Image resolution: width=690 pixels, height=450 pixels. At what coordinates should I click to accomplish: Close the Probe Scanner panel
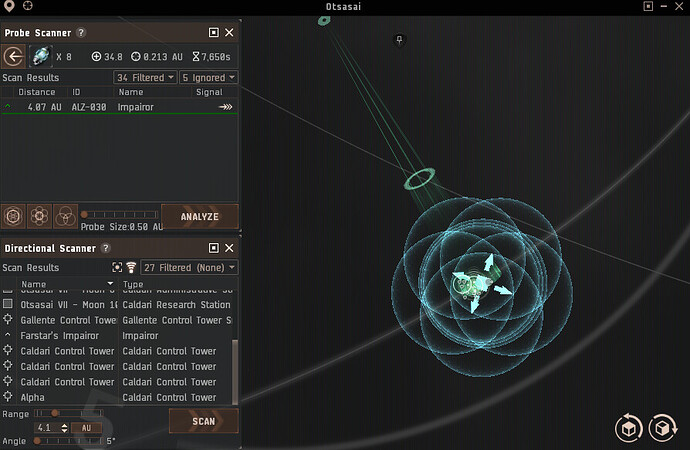coord(229,32)
